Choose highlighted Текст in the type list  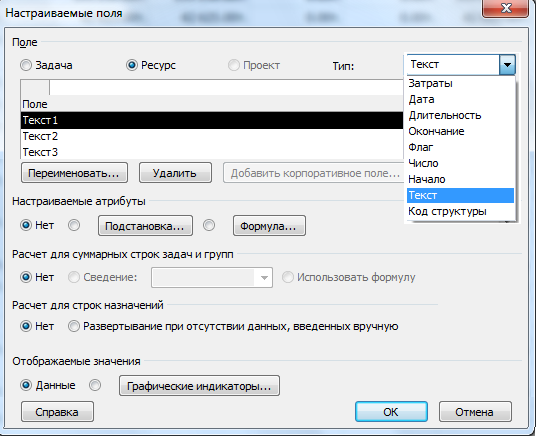pos(460,195)
